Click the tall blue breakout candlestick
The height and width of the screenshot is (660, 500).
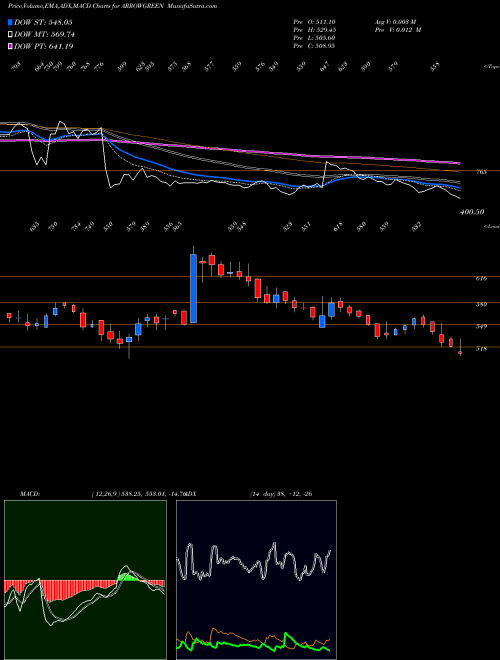pos(193,288)
